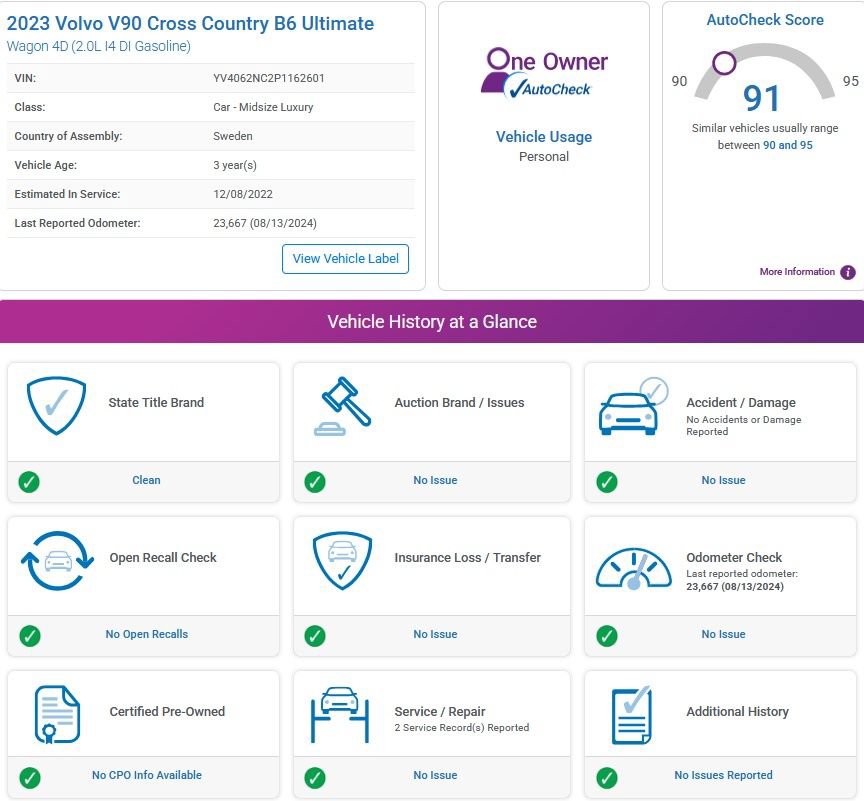
Task: Click green checkmark in Auction Brand card
Action: pos(315,481)
